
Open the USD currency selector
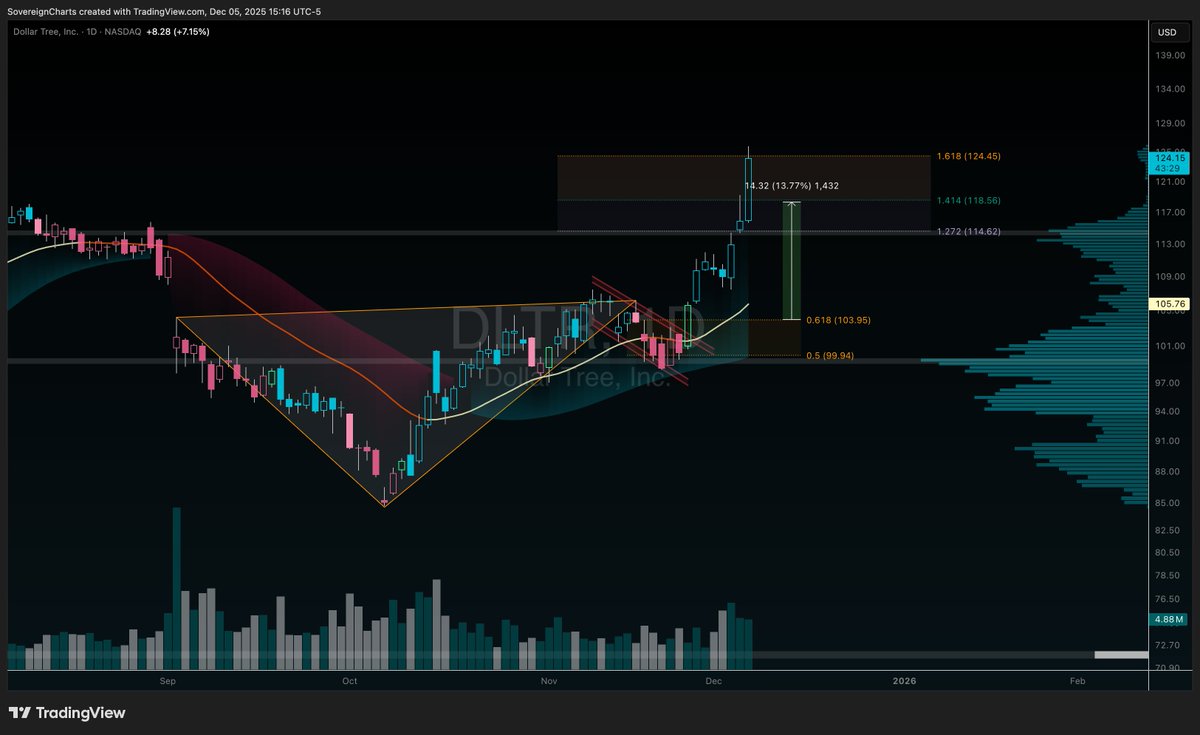click(x=1167, y=32)
